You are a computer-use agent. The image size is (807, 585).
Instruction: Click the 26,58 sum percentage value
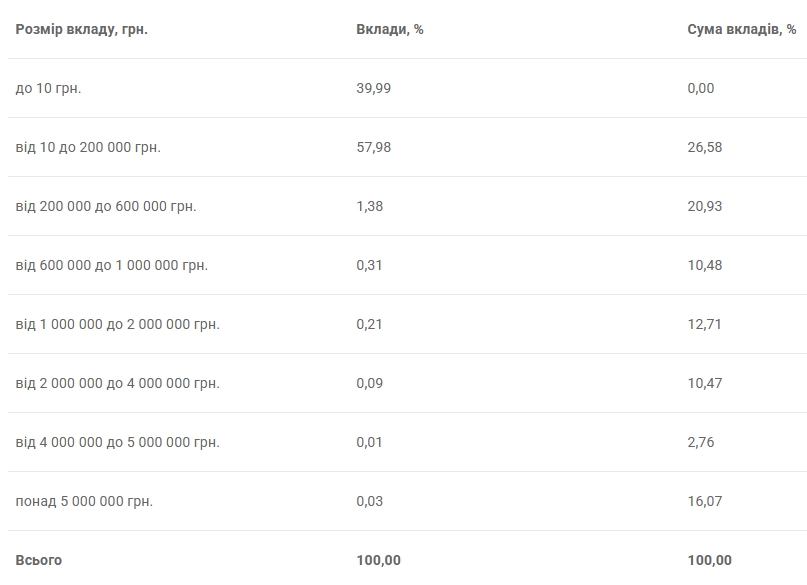[x=704, y=147]
